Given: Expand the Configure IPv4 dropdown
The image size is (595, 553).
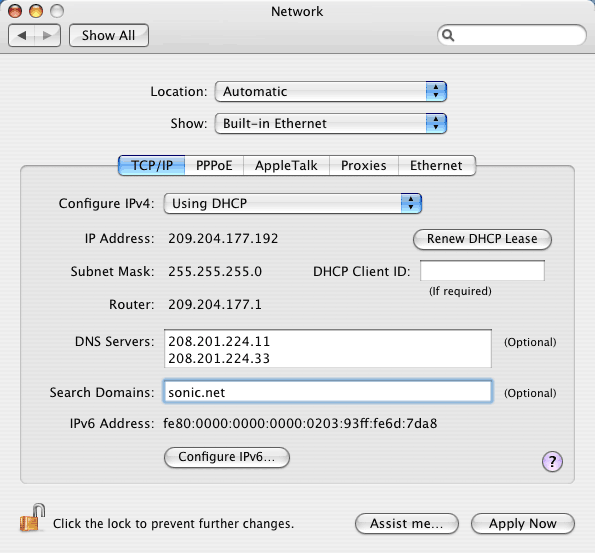Looking at the screenshot, I should [293, 203].
